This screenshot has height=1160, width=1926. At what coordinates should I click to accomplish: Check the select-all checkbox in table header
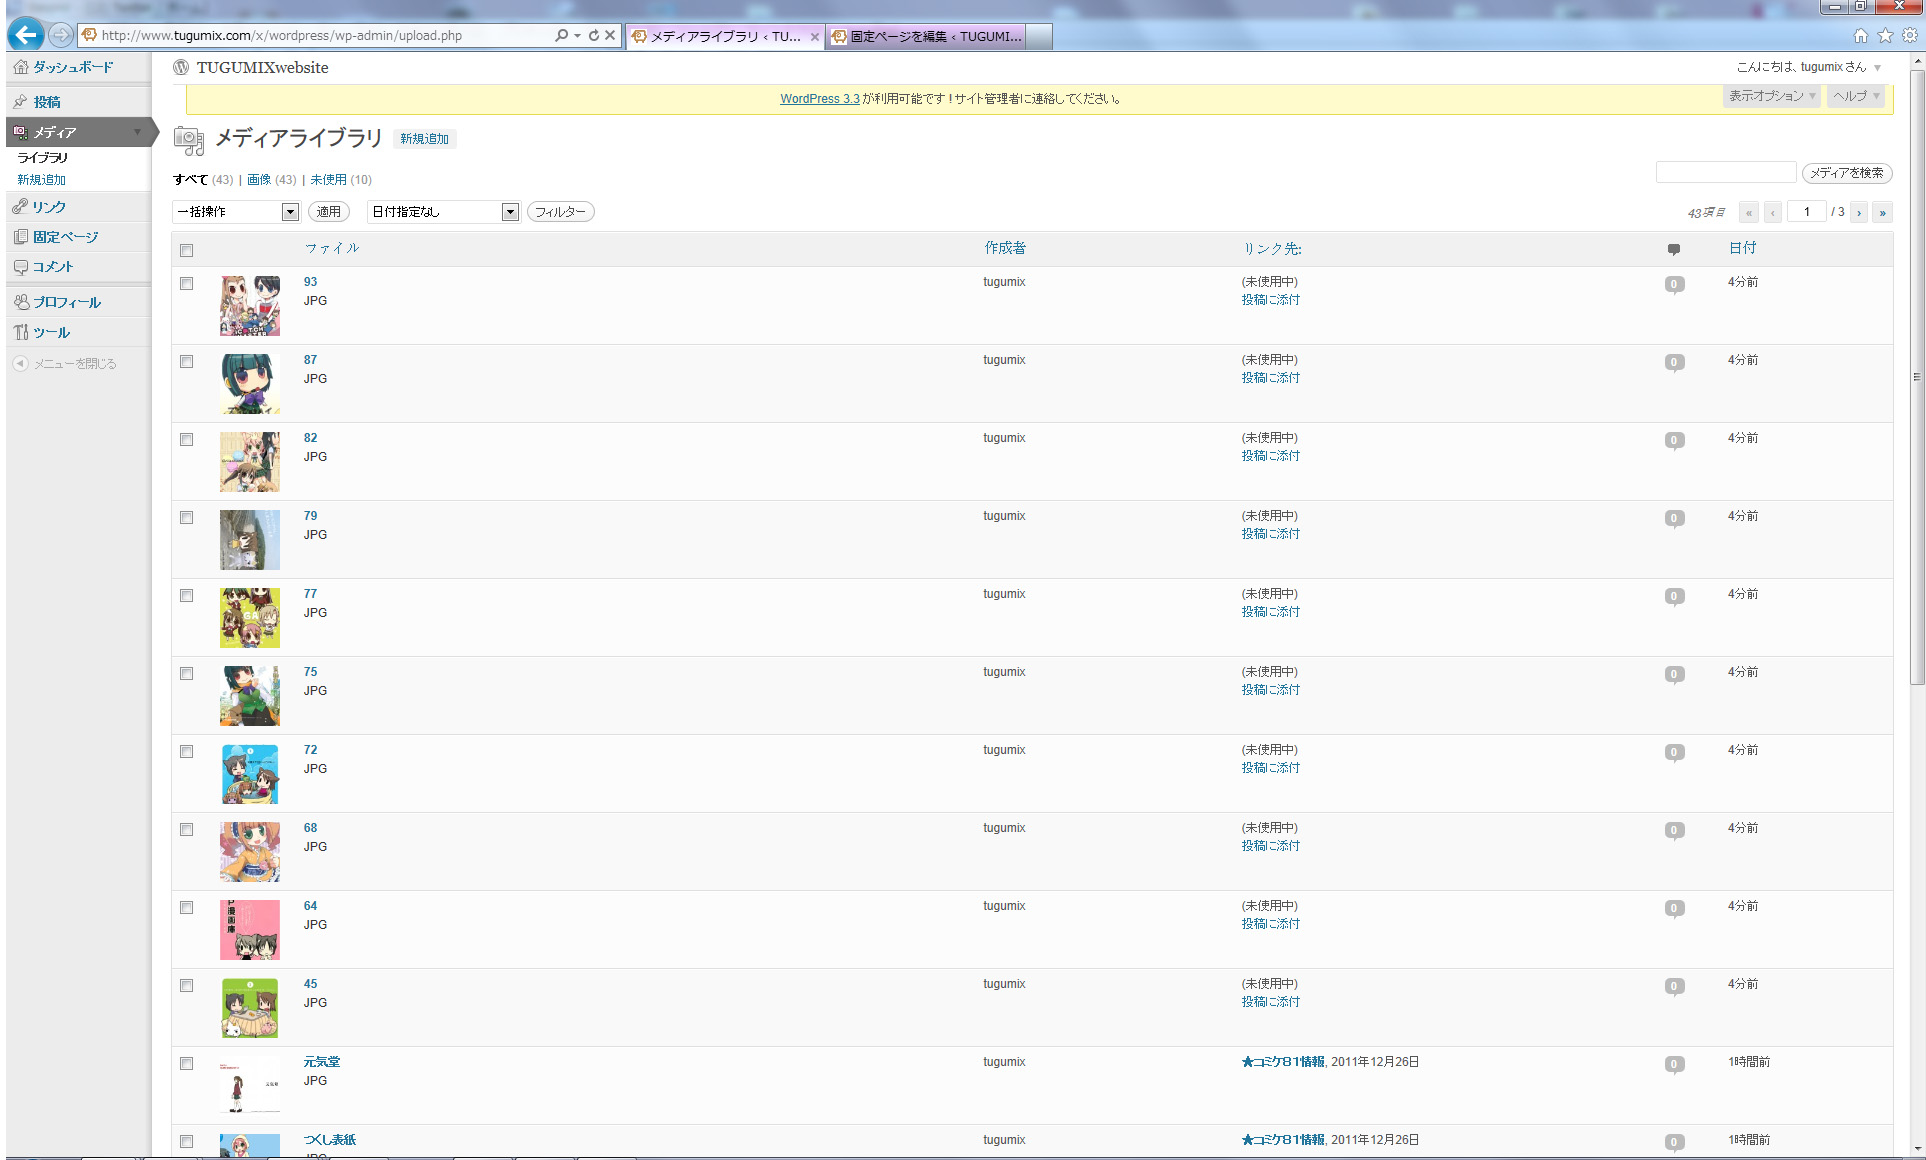tap(187, 250)
